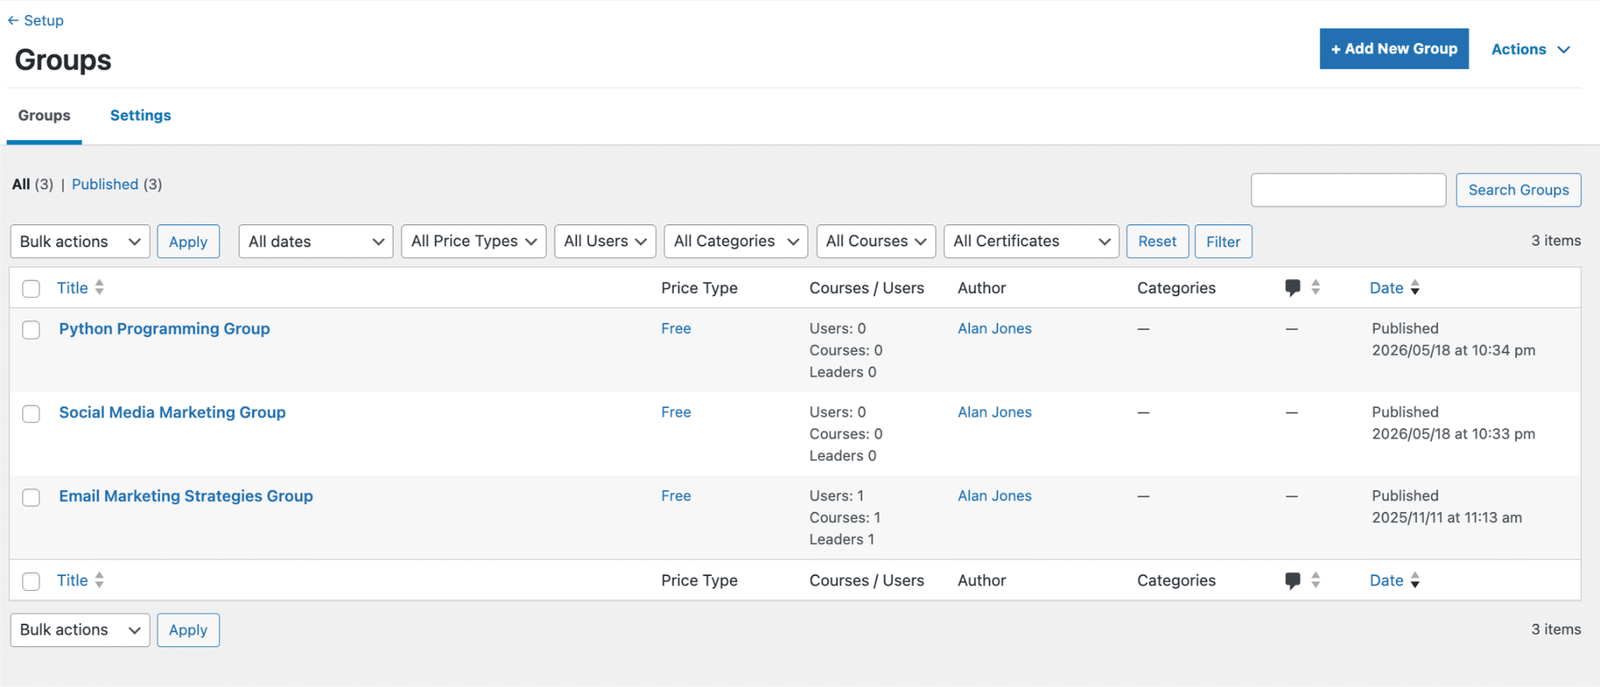1600x687 pixels.
Task: Click the Filter button
Action: (1223, 242)
